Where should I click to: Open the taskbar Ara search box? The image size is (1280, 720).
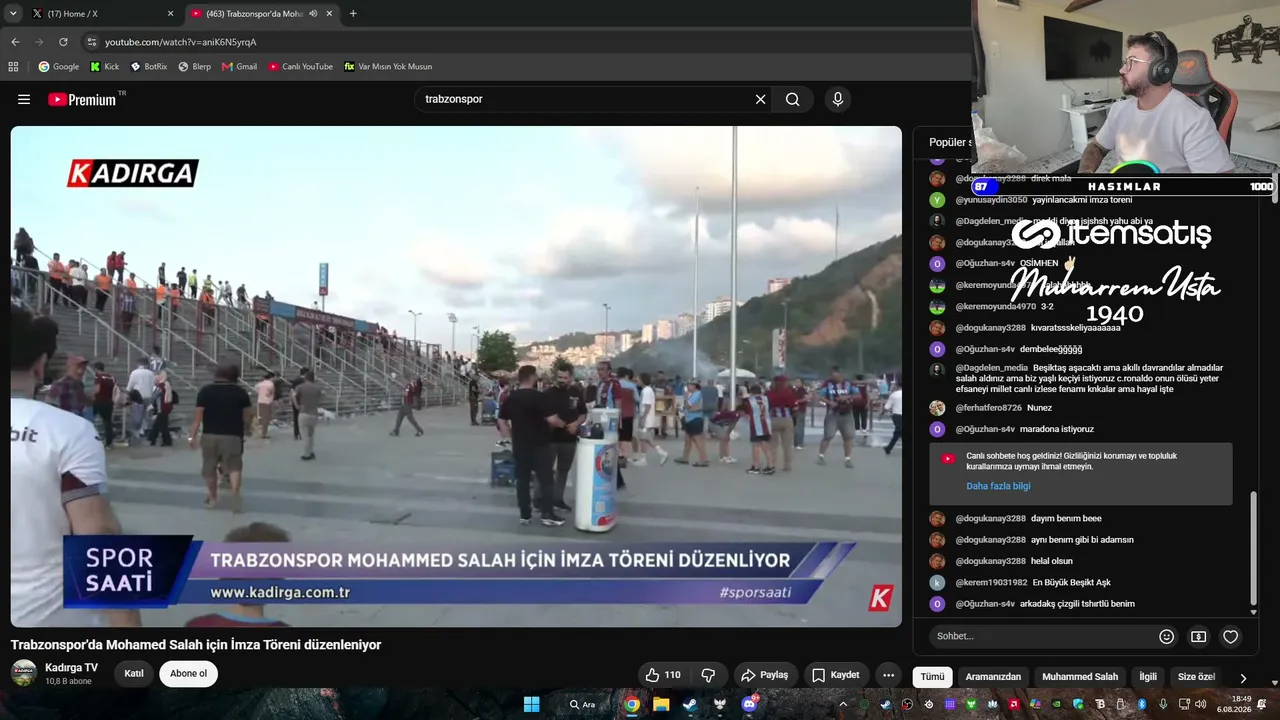(581, 704)
